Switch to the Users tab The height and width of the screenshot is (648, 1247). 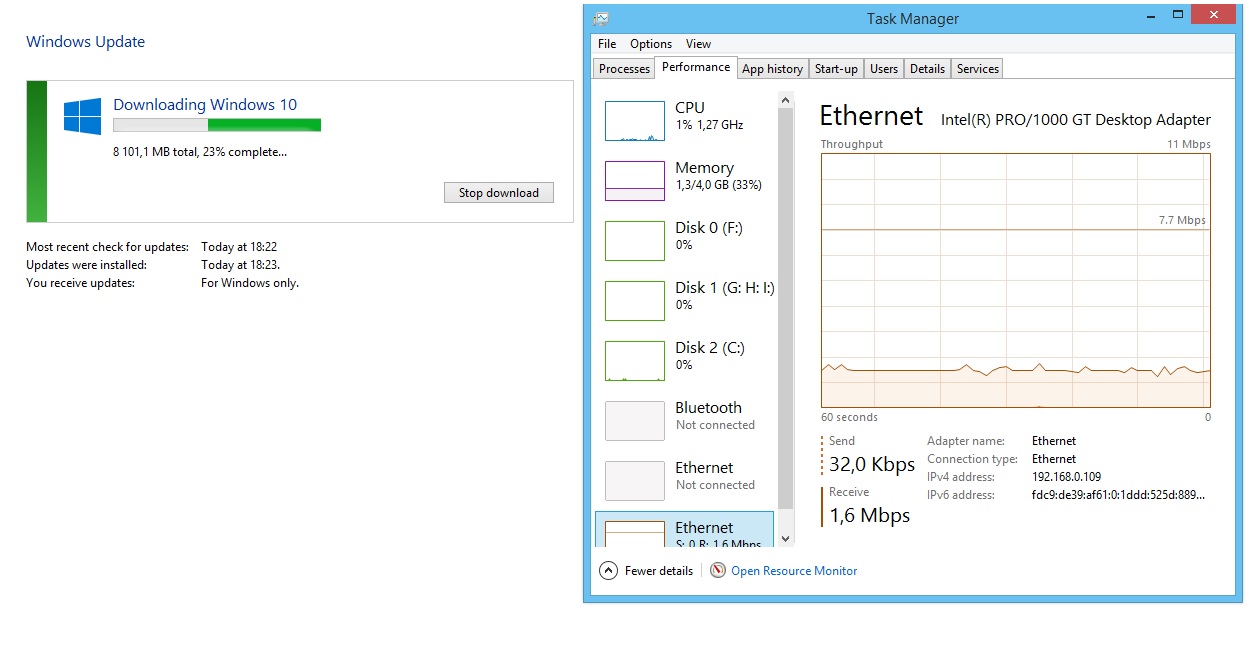[884, 69]
